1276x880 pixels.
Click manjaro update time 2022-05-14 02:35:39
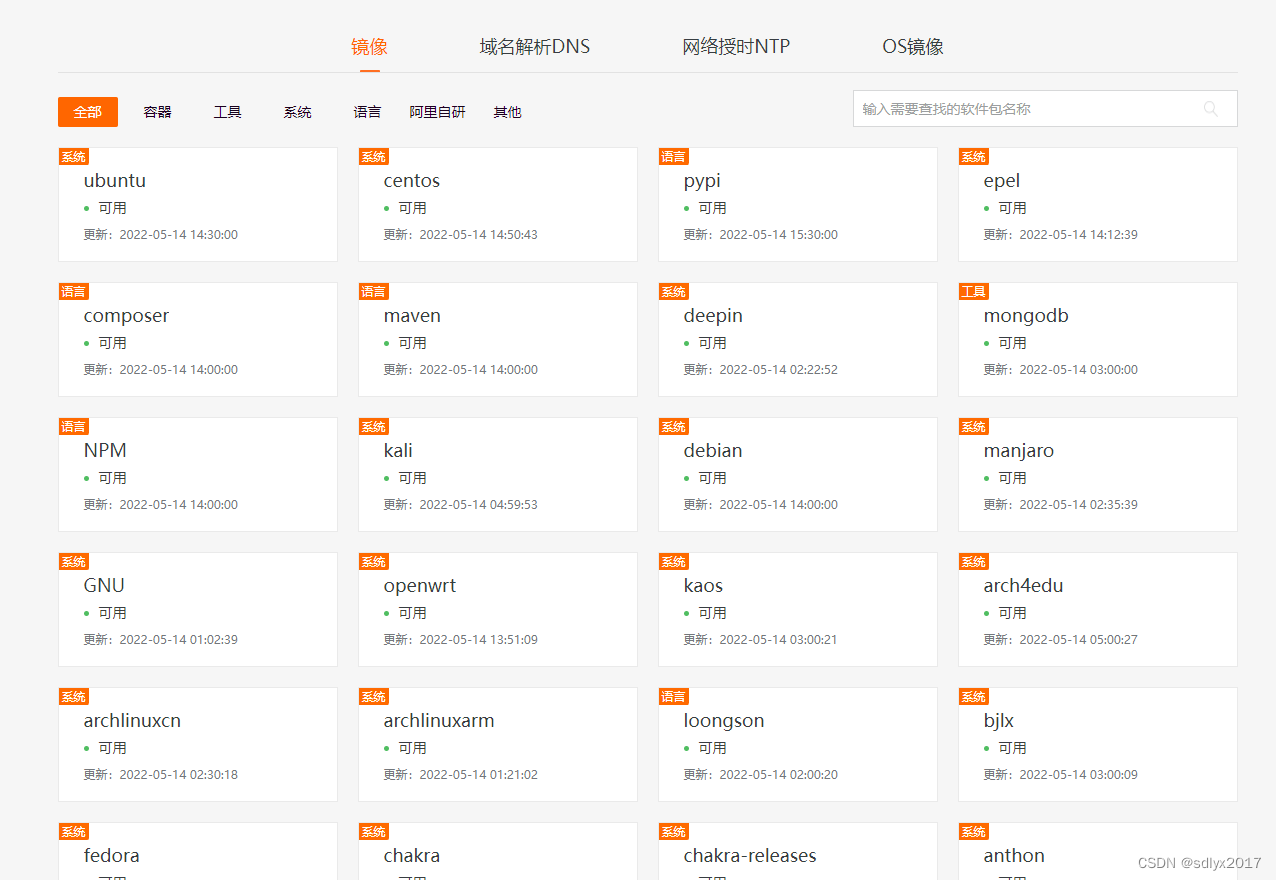(1079, 505)
